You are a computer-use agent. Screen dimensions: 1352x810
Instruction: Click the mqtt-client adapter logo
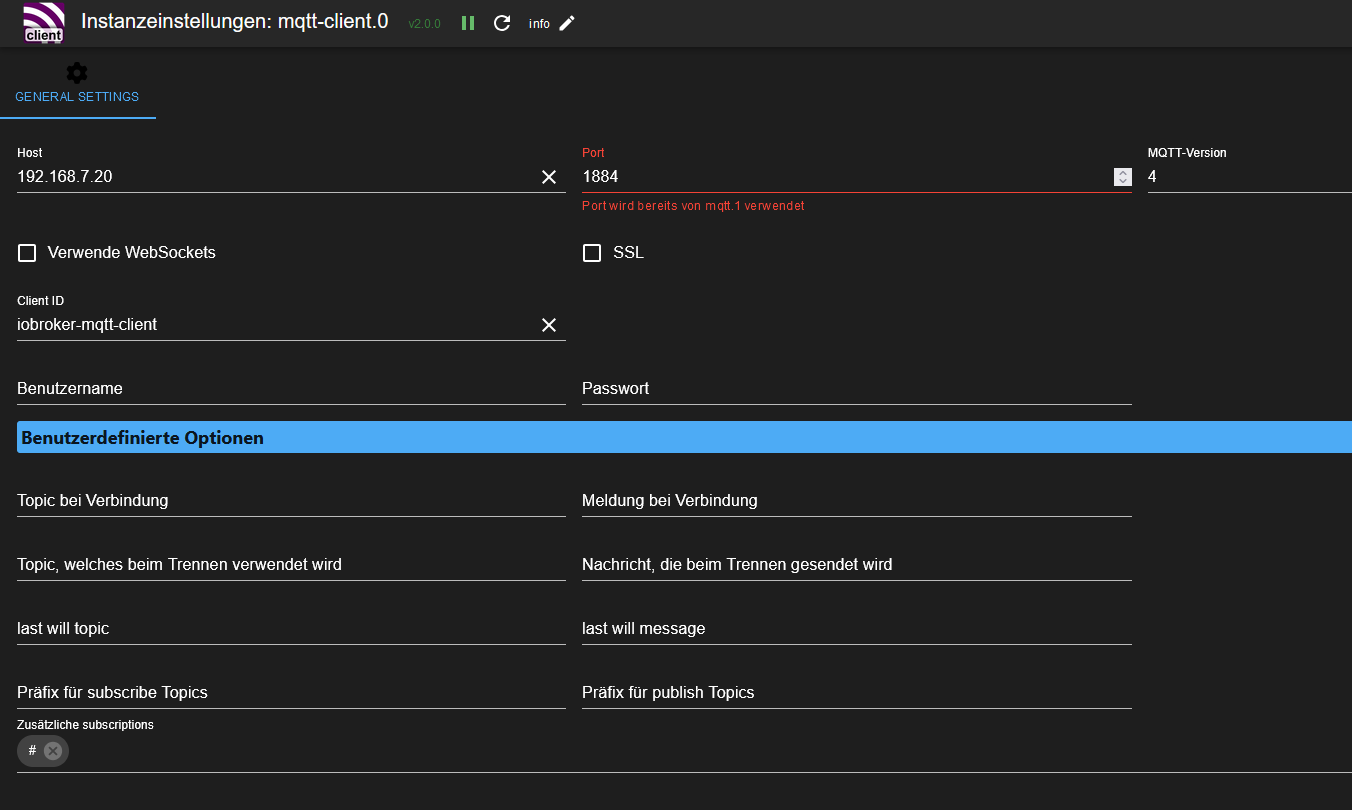[44, 23]
